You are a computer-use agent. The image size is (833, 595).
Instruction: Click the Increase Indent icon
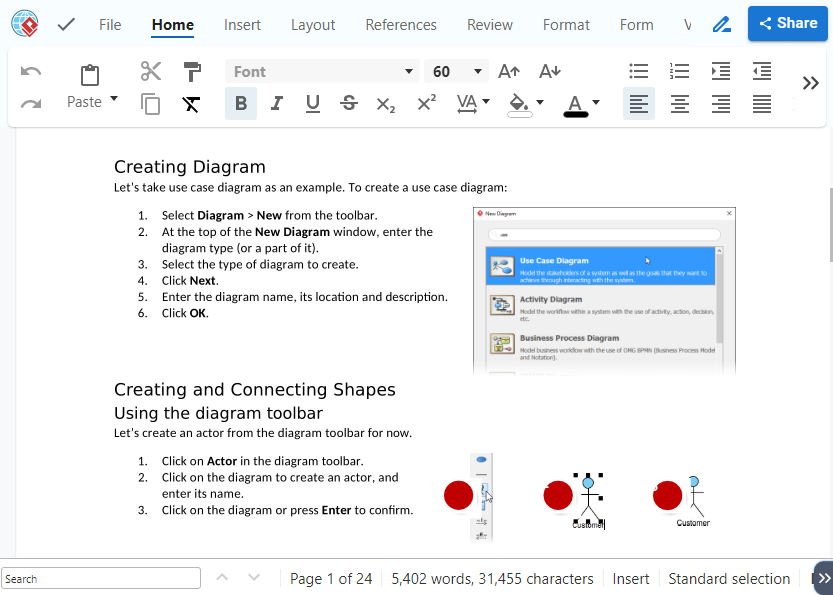721,71
